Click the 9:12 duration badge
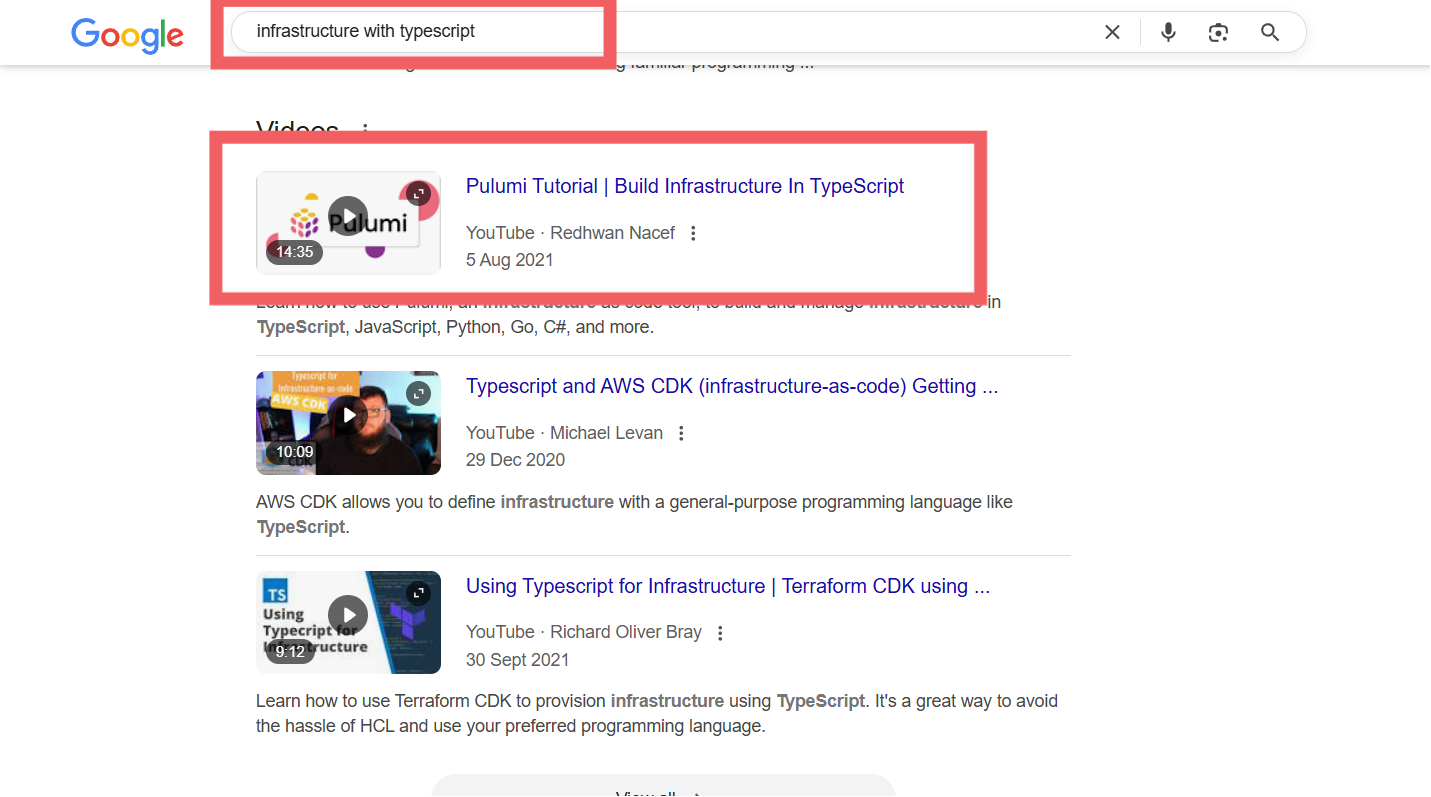 pyautogui.click(x=290, y=652)
